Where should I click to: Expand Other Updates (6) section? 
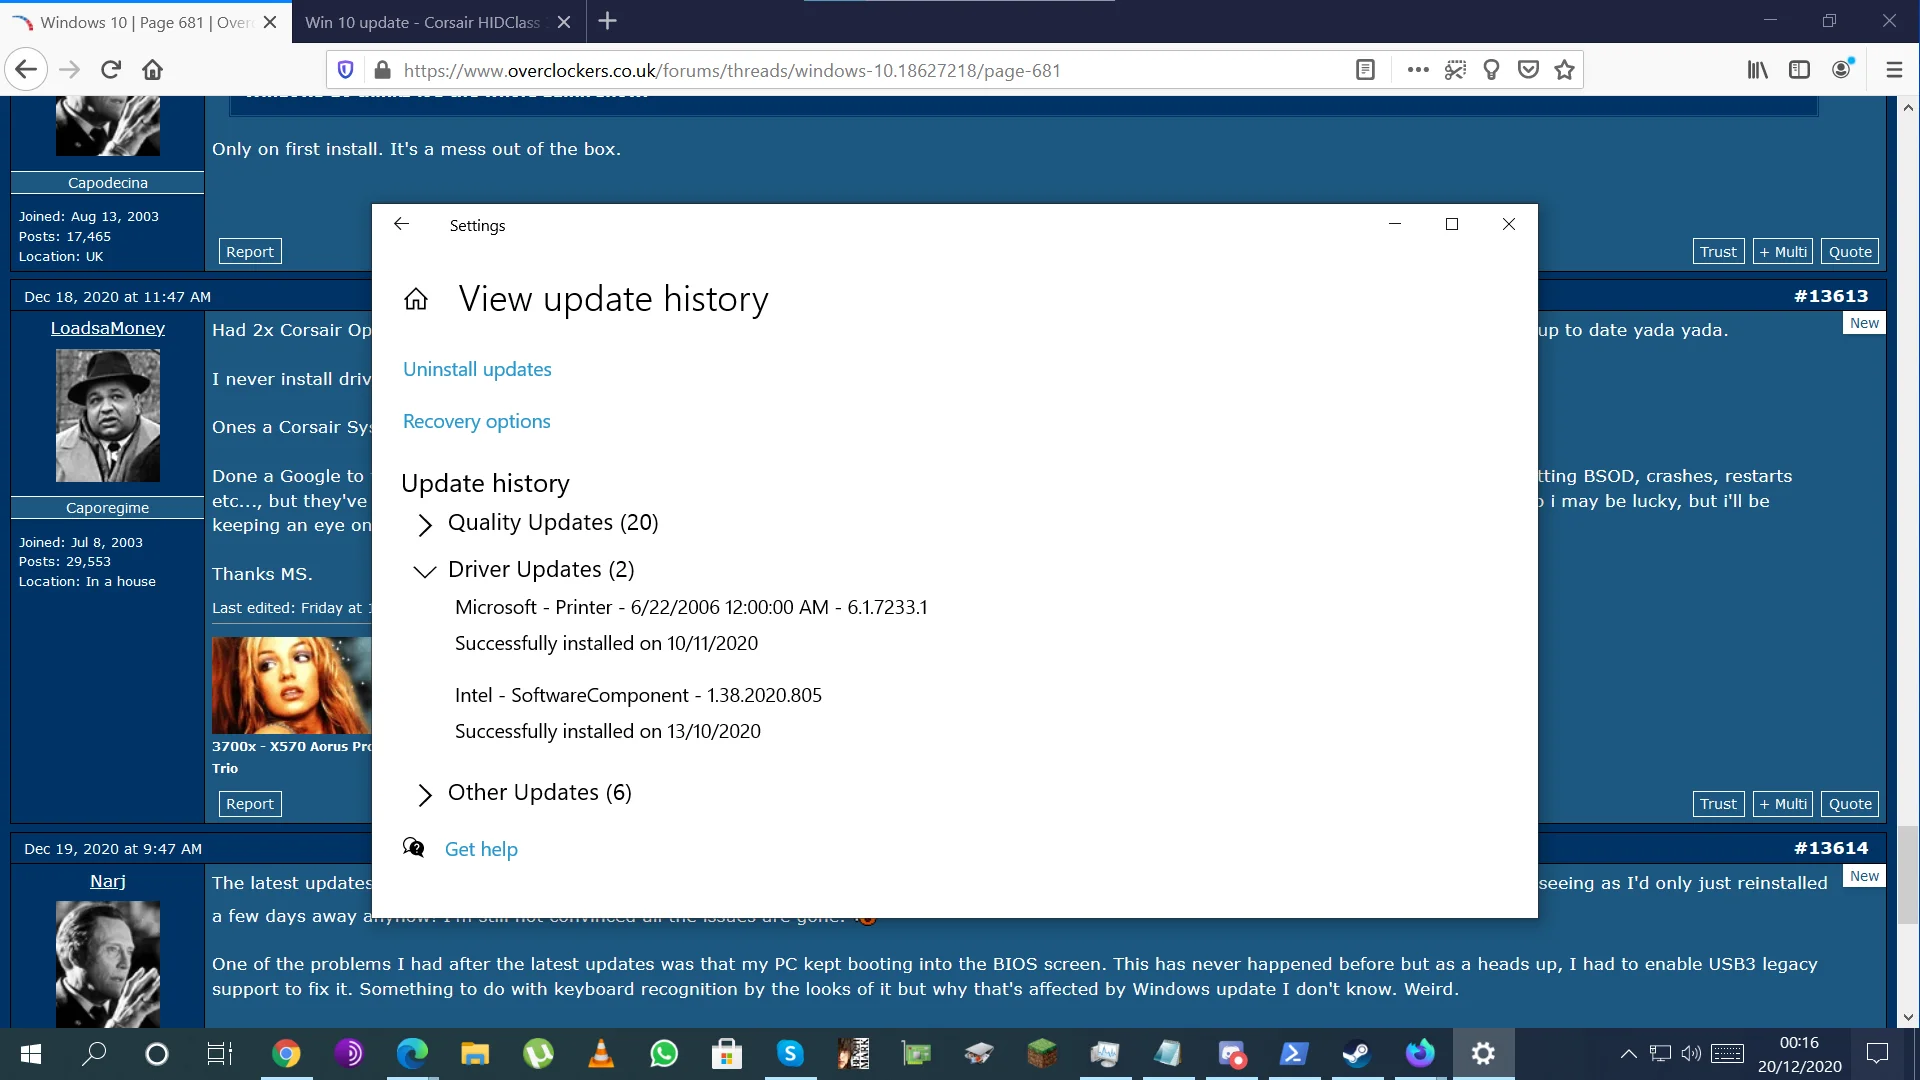click(525, 793)
